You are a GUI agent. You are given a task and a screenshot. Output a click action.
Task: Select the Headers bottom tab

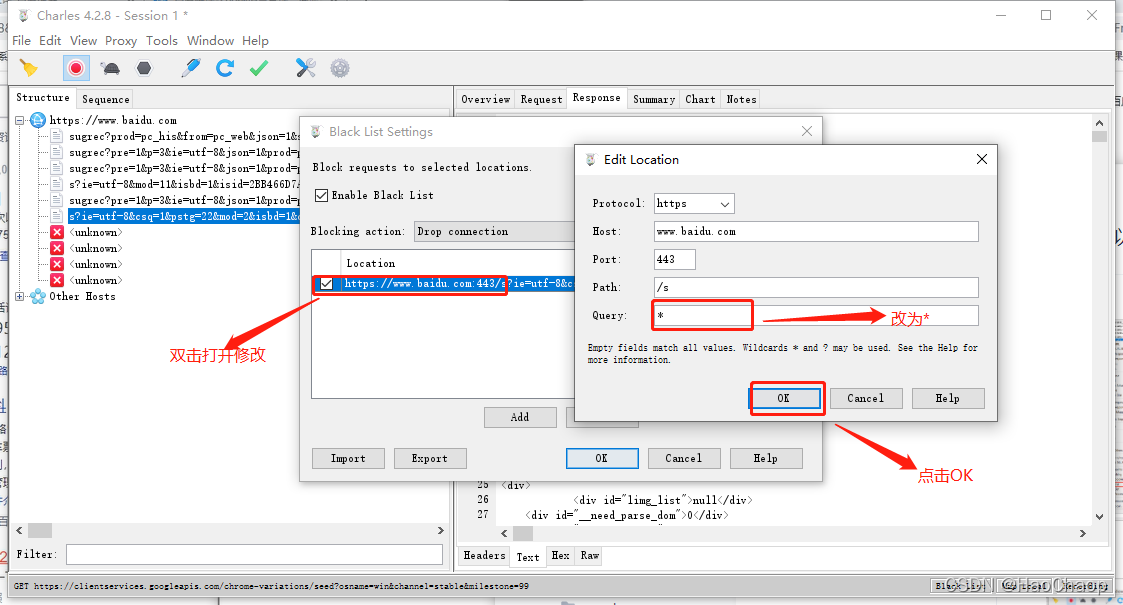coord(484,556)
